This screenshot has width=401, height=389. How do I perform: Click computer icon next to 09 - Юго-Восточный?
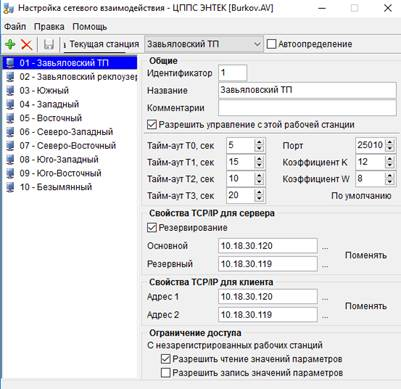point(10,173)
